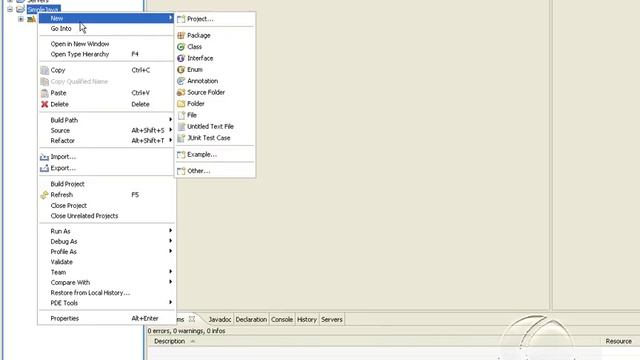The image size is (640, 360).
Task: Expand the Debug As submenu arrow
Action: pos(171,241)
